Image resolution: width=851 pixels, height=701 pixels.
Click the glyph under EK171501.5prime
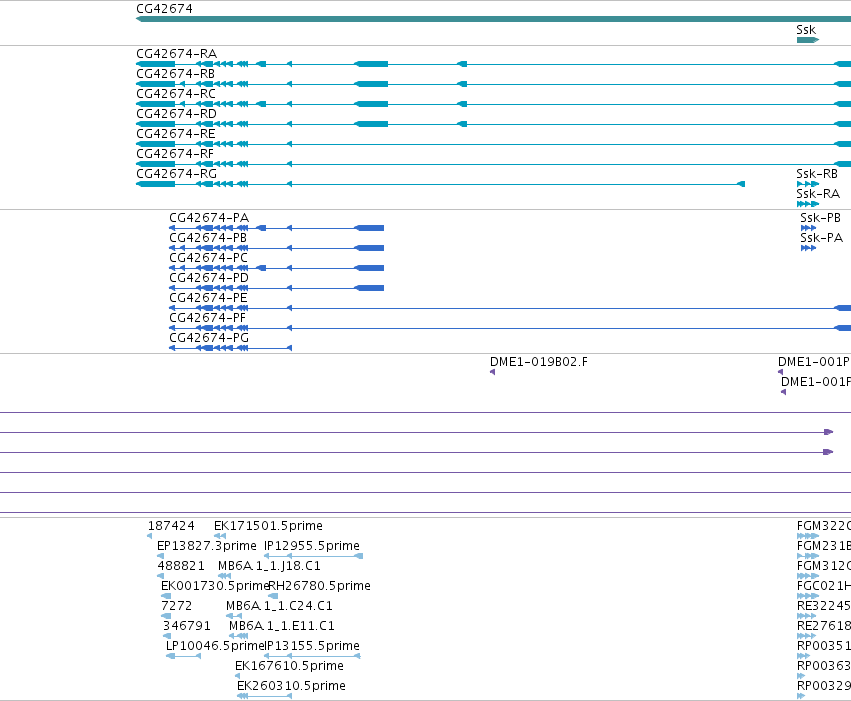tap(220, 536)
